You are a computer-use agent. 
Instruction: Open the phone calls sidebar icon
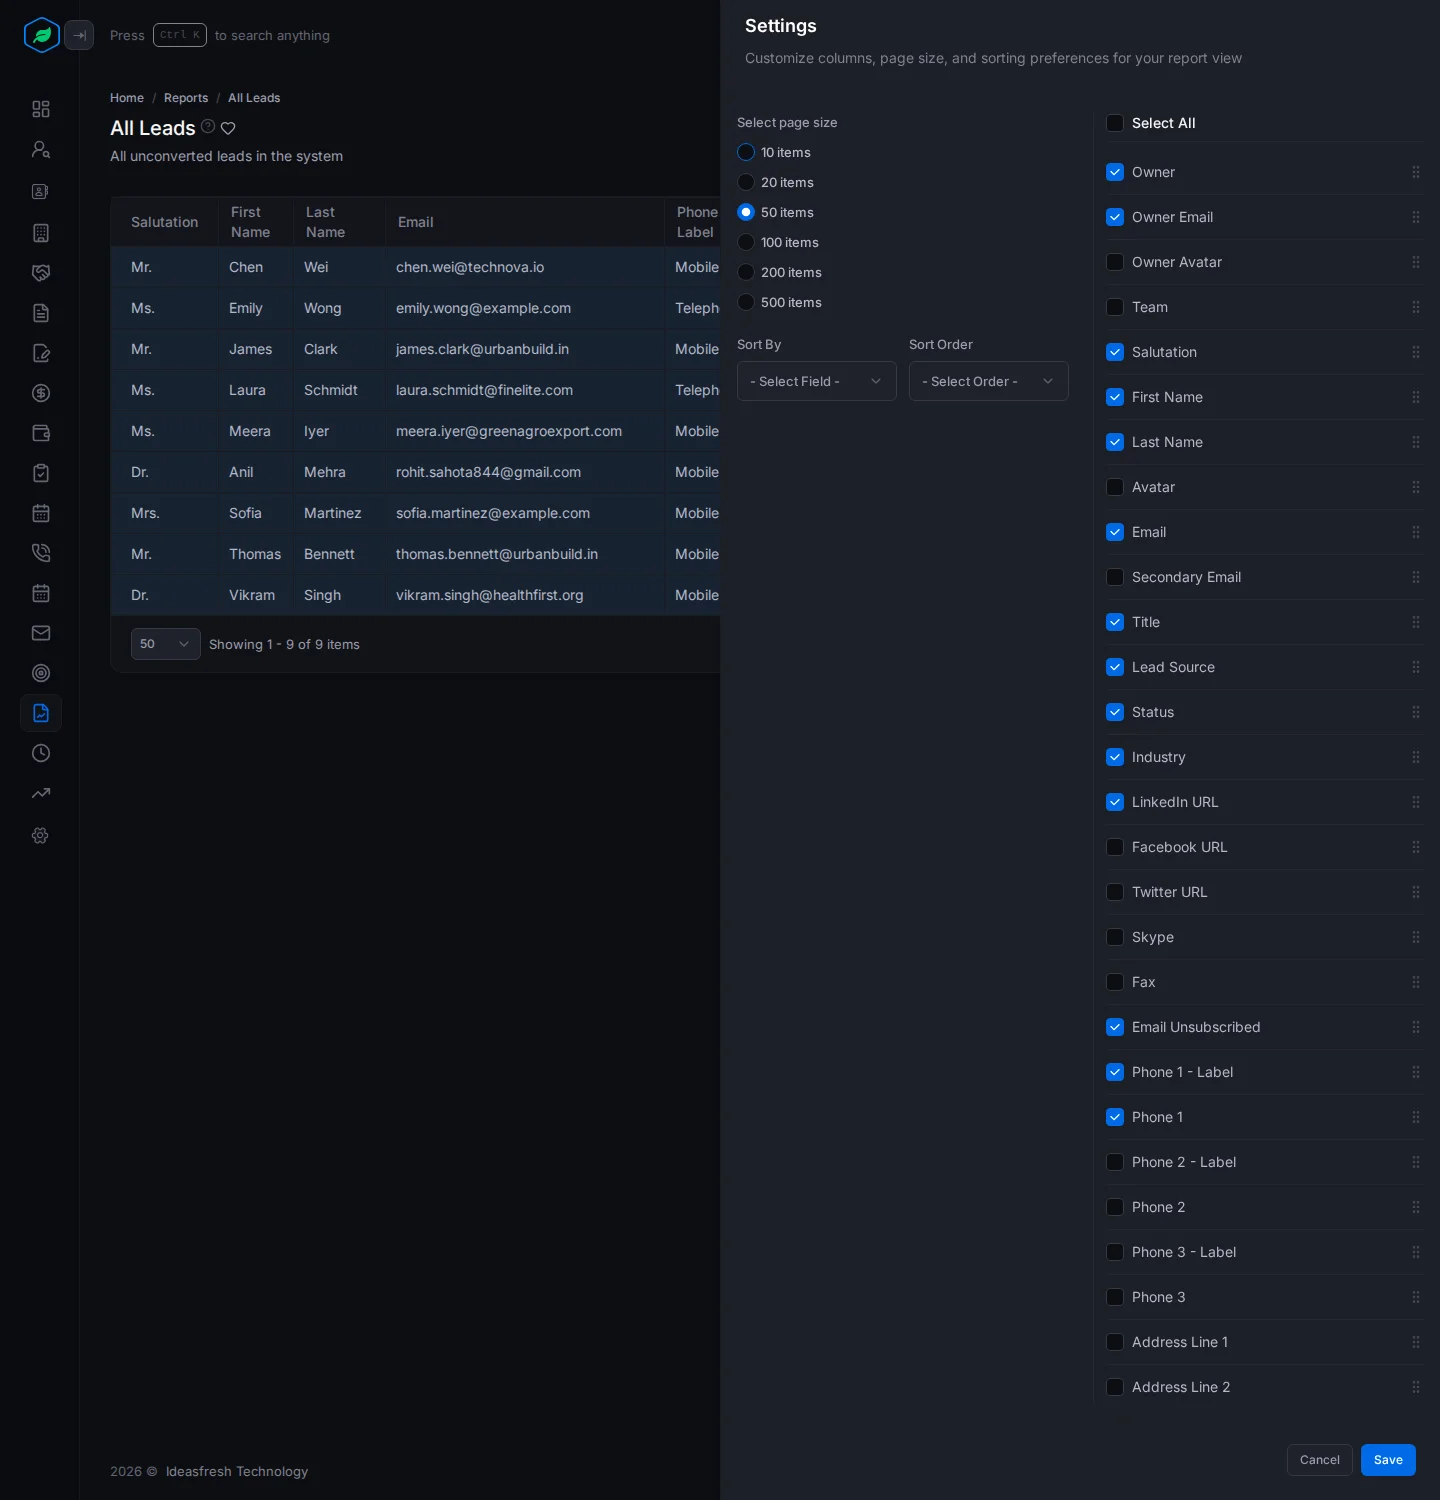(41, 553)
